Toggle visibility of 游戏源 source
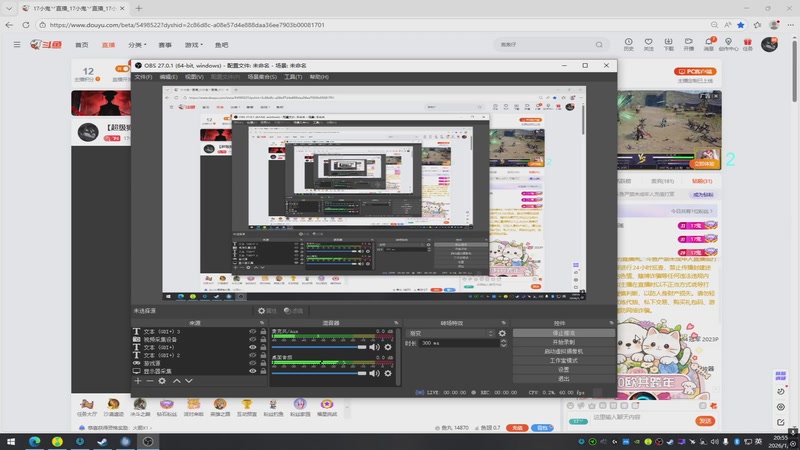800x450 pixels. 253,363
